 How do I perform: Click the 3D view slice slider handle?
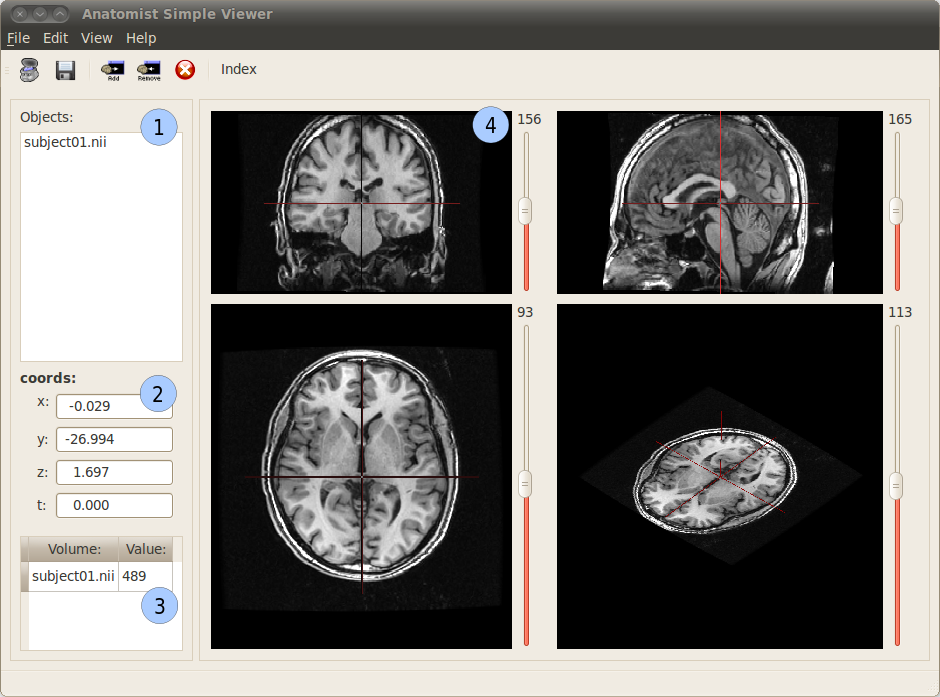pos(897,486)
